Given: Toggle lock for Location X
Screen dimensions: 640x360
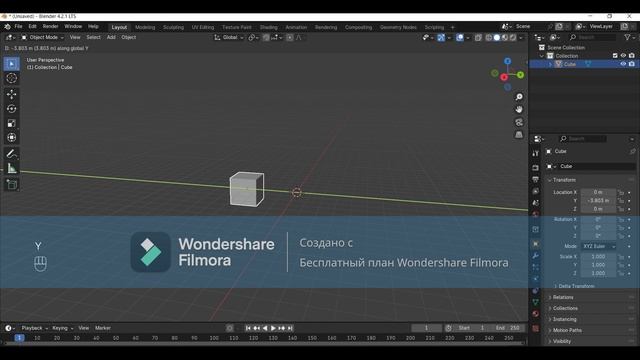Looking at the screenshot, I should pos(621,192).
